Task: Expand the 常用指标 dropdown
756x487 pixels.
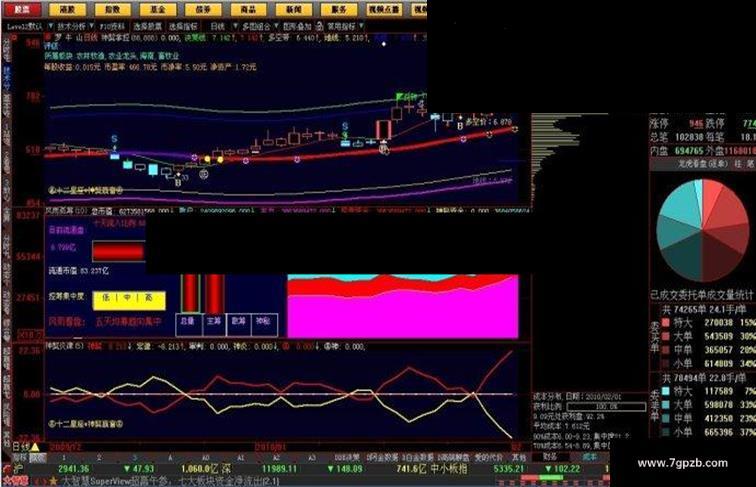Action: pos(361,26)
